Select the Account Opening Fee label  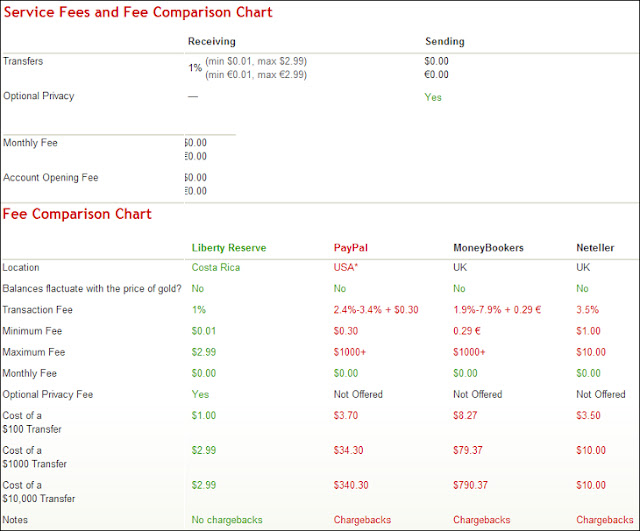(50, 178)
